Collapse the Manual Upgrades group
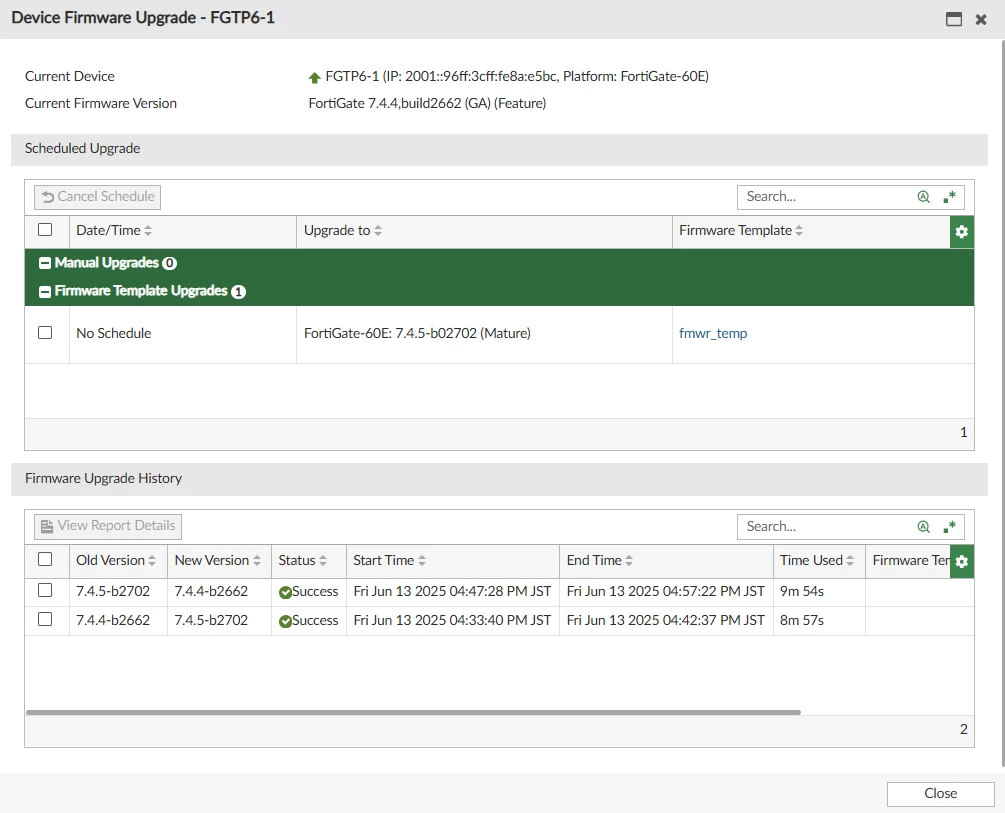The height and width of the screenshot is (813, 1005). 45,263
